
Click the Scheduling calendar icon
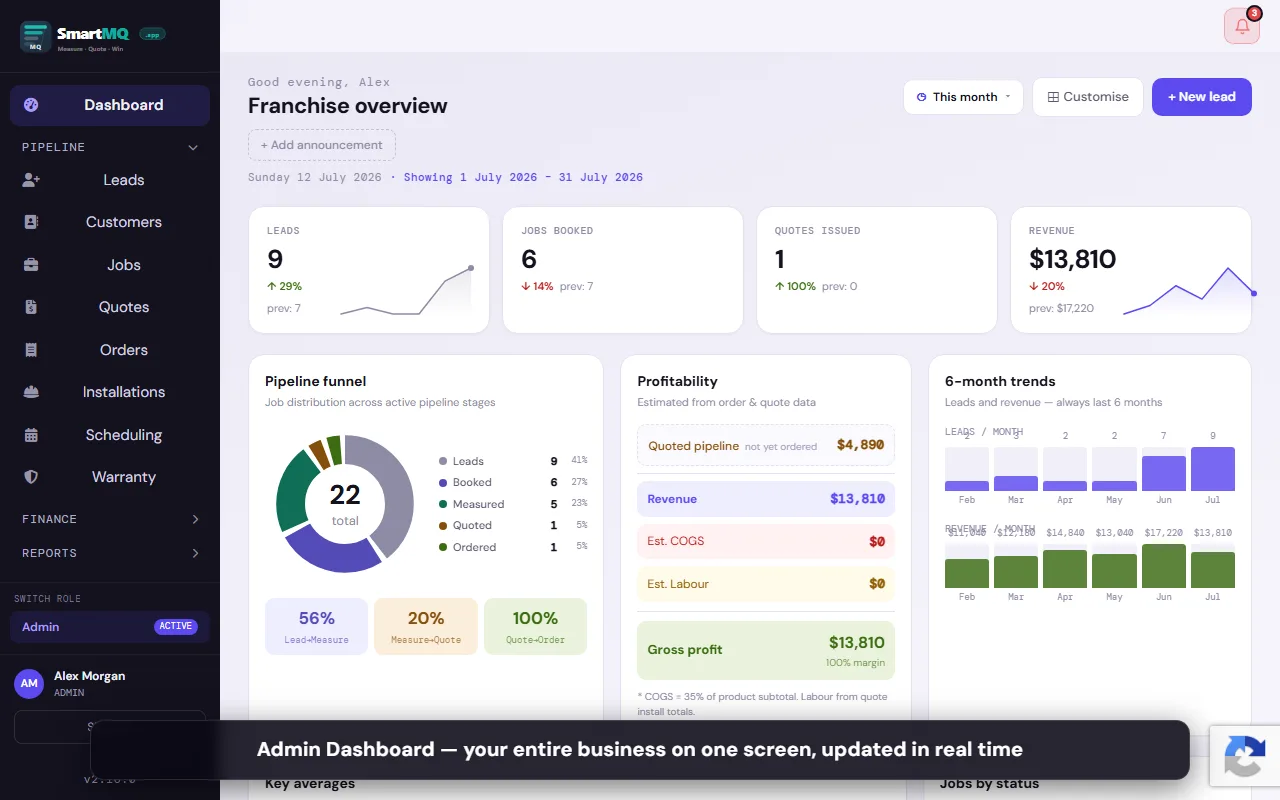31,435
